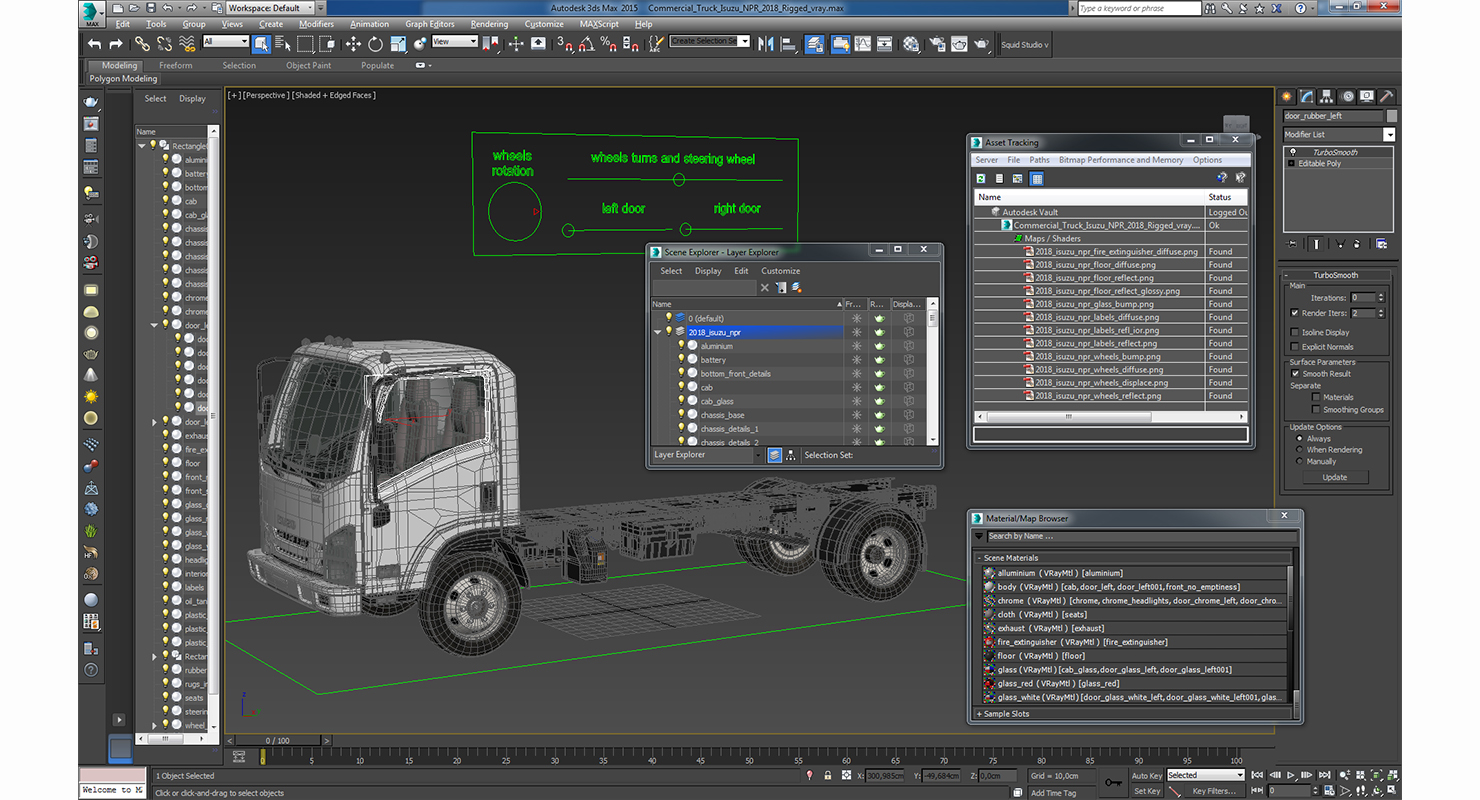Open the Utilities hammer tab
1480x800 pixels.
(1386, 96)
